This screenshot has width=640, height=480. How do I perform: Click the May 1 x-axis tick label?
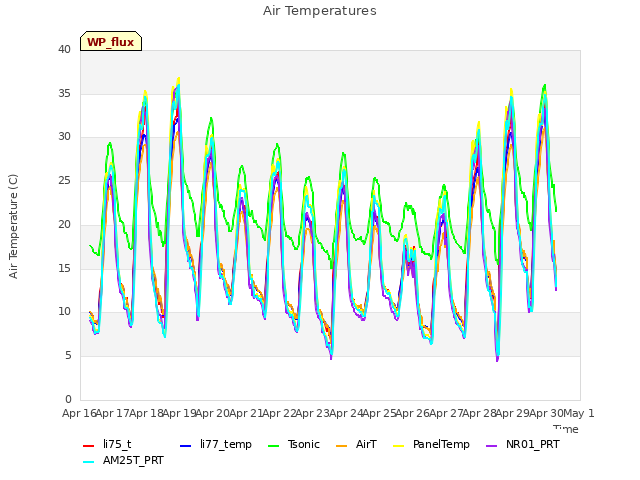578,413
